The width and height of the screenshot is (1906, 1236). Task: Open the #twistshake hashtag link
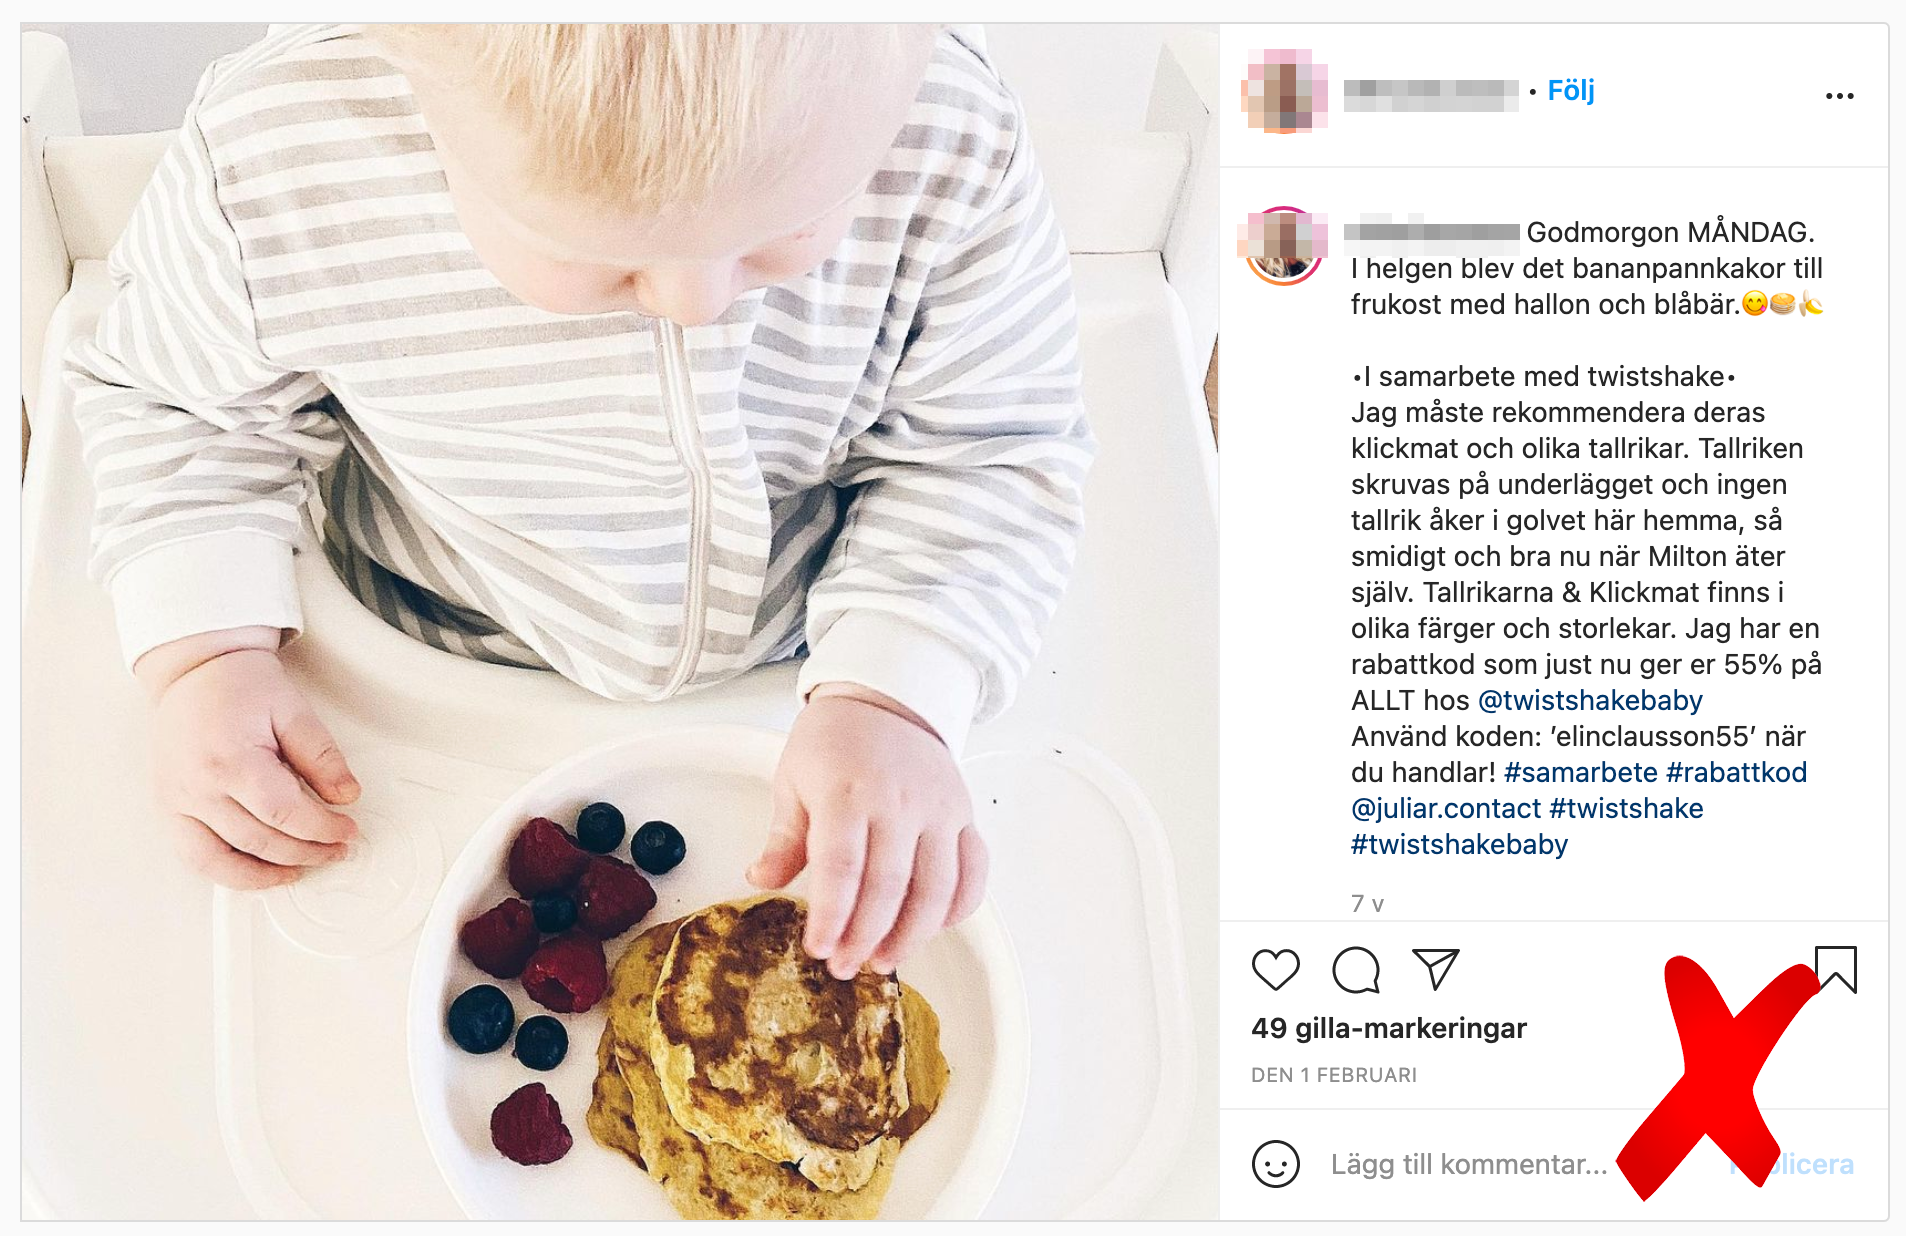[1626, 808]
